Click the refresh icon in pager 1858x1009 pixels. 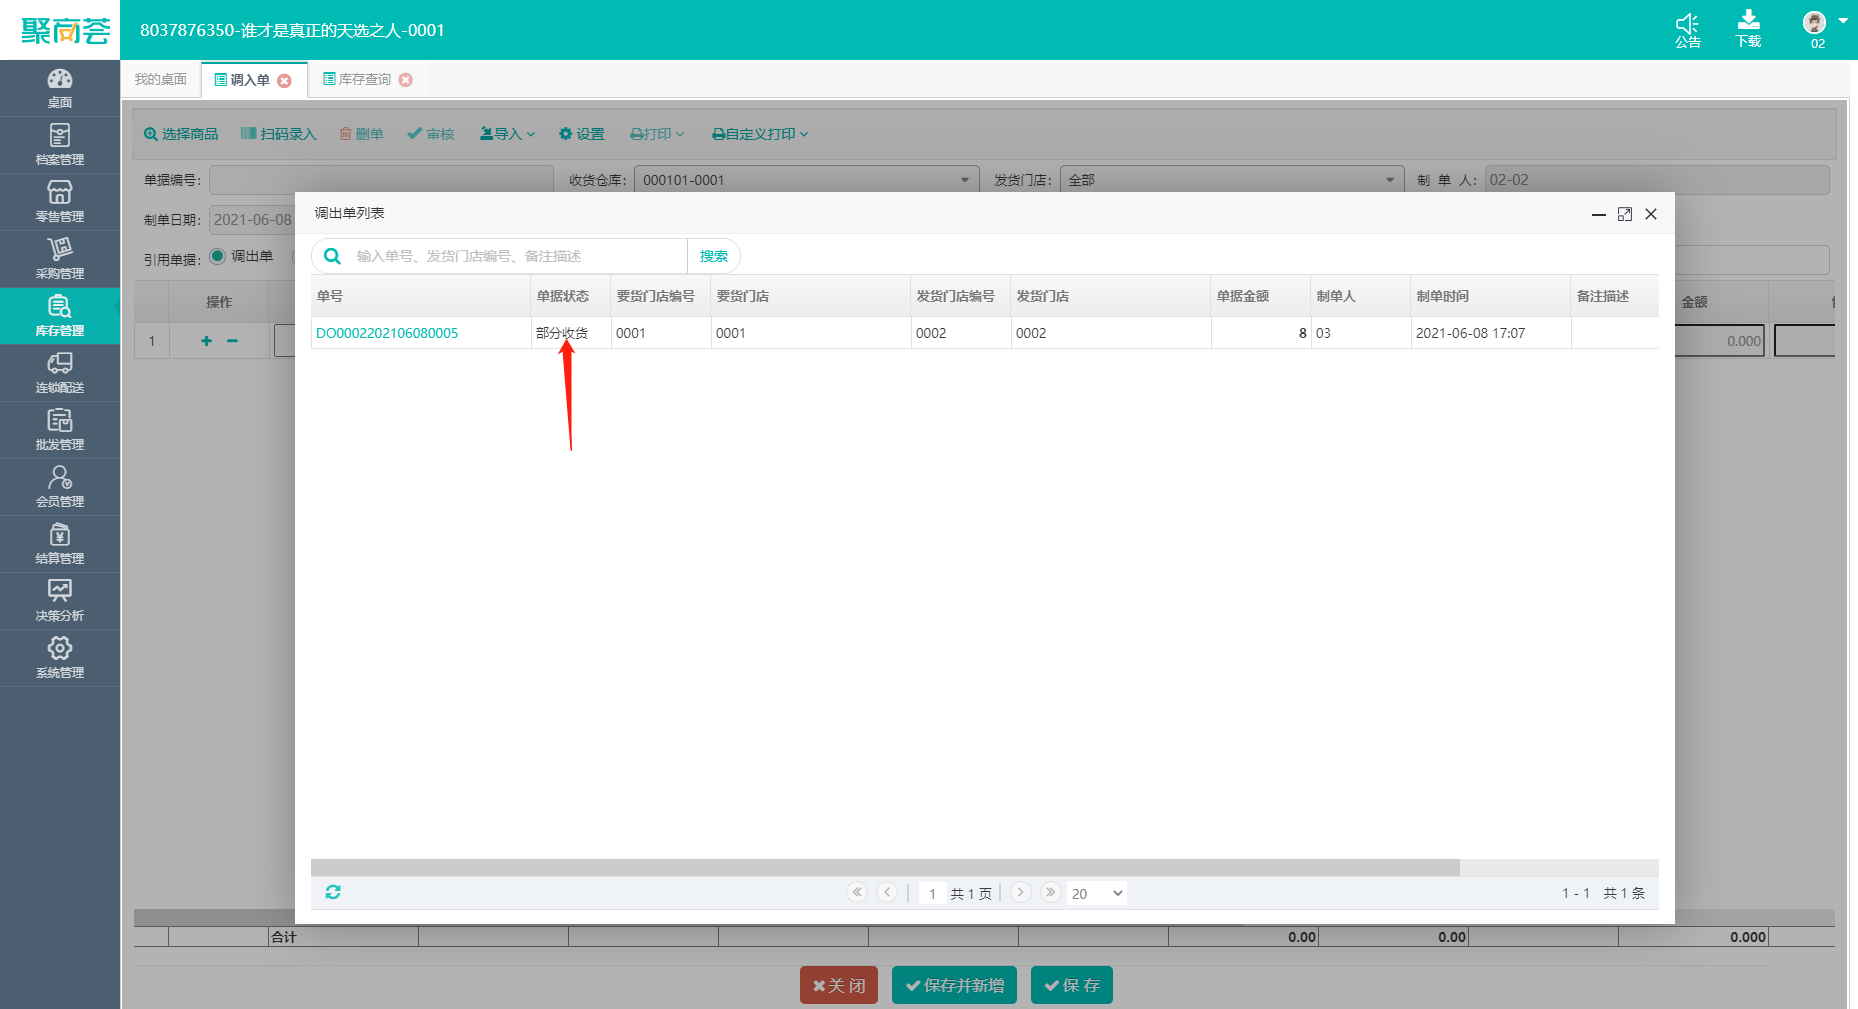pos(333,892)
